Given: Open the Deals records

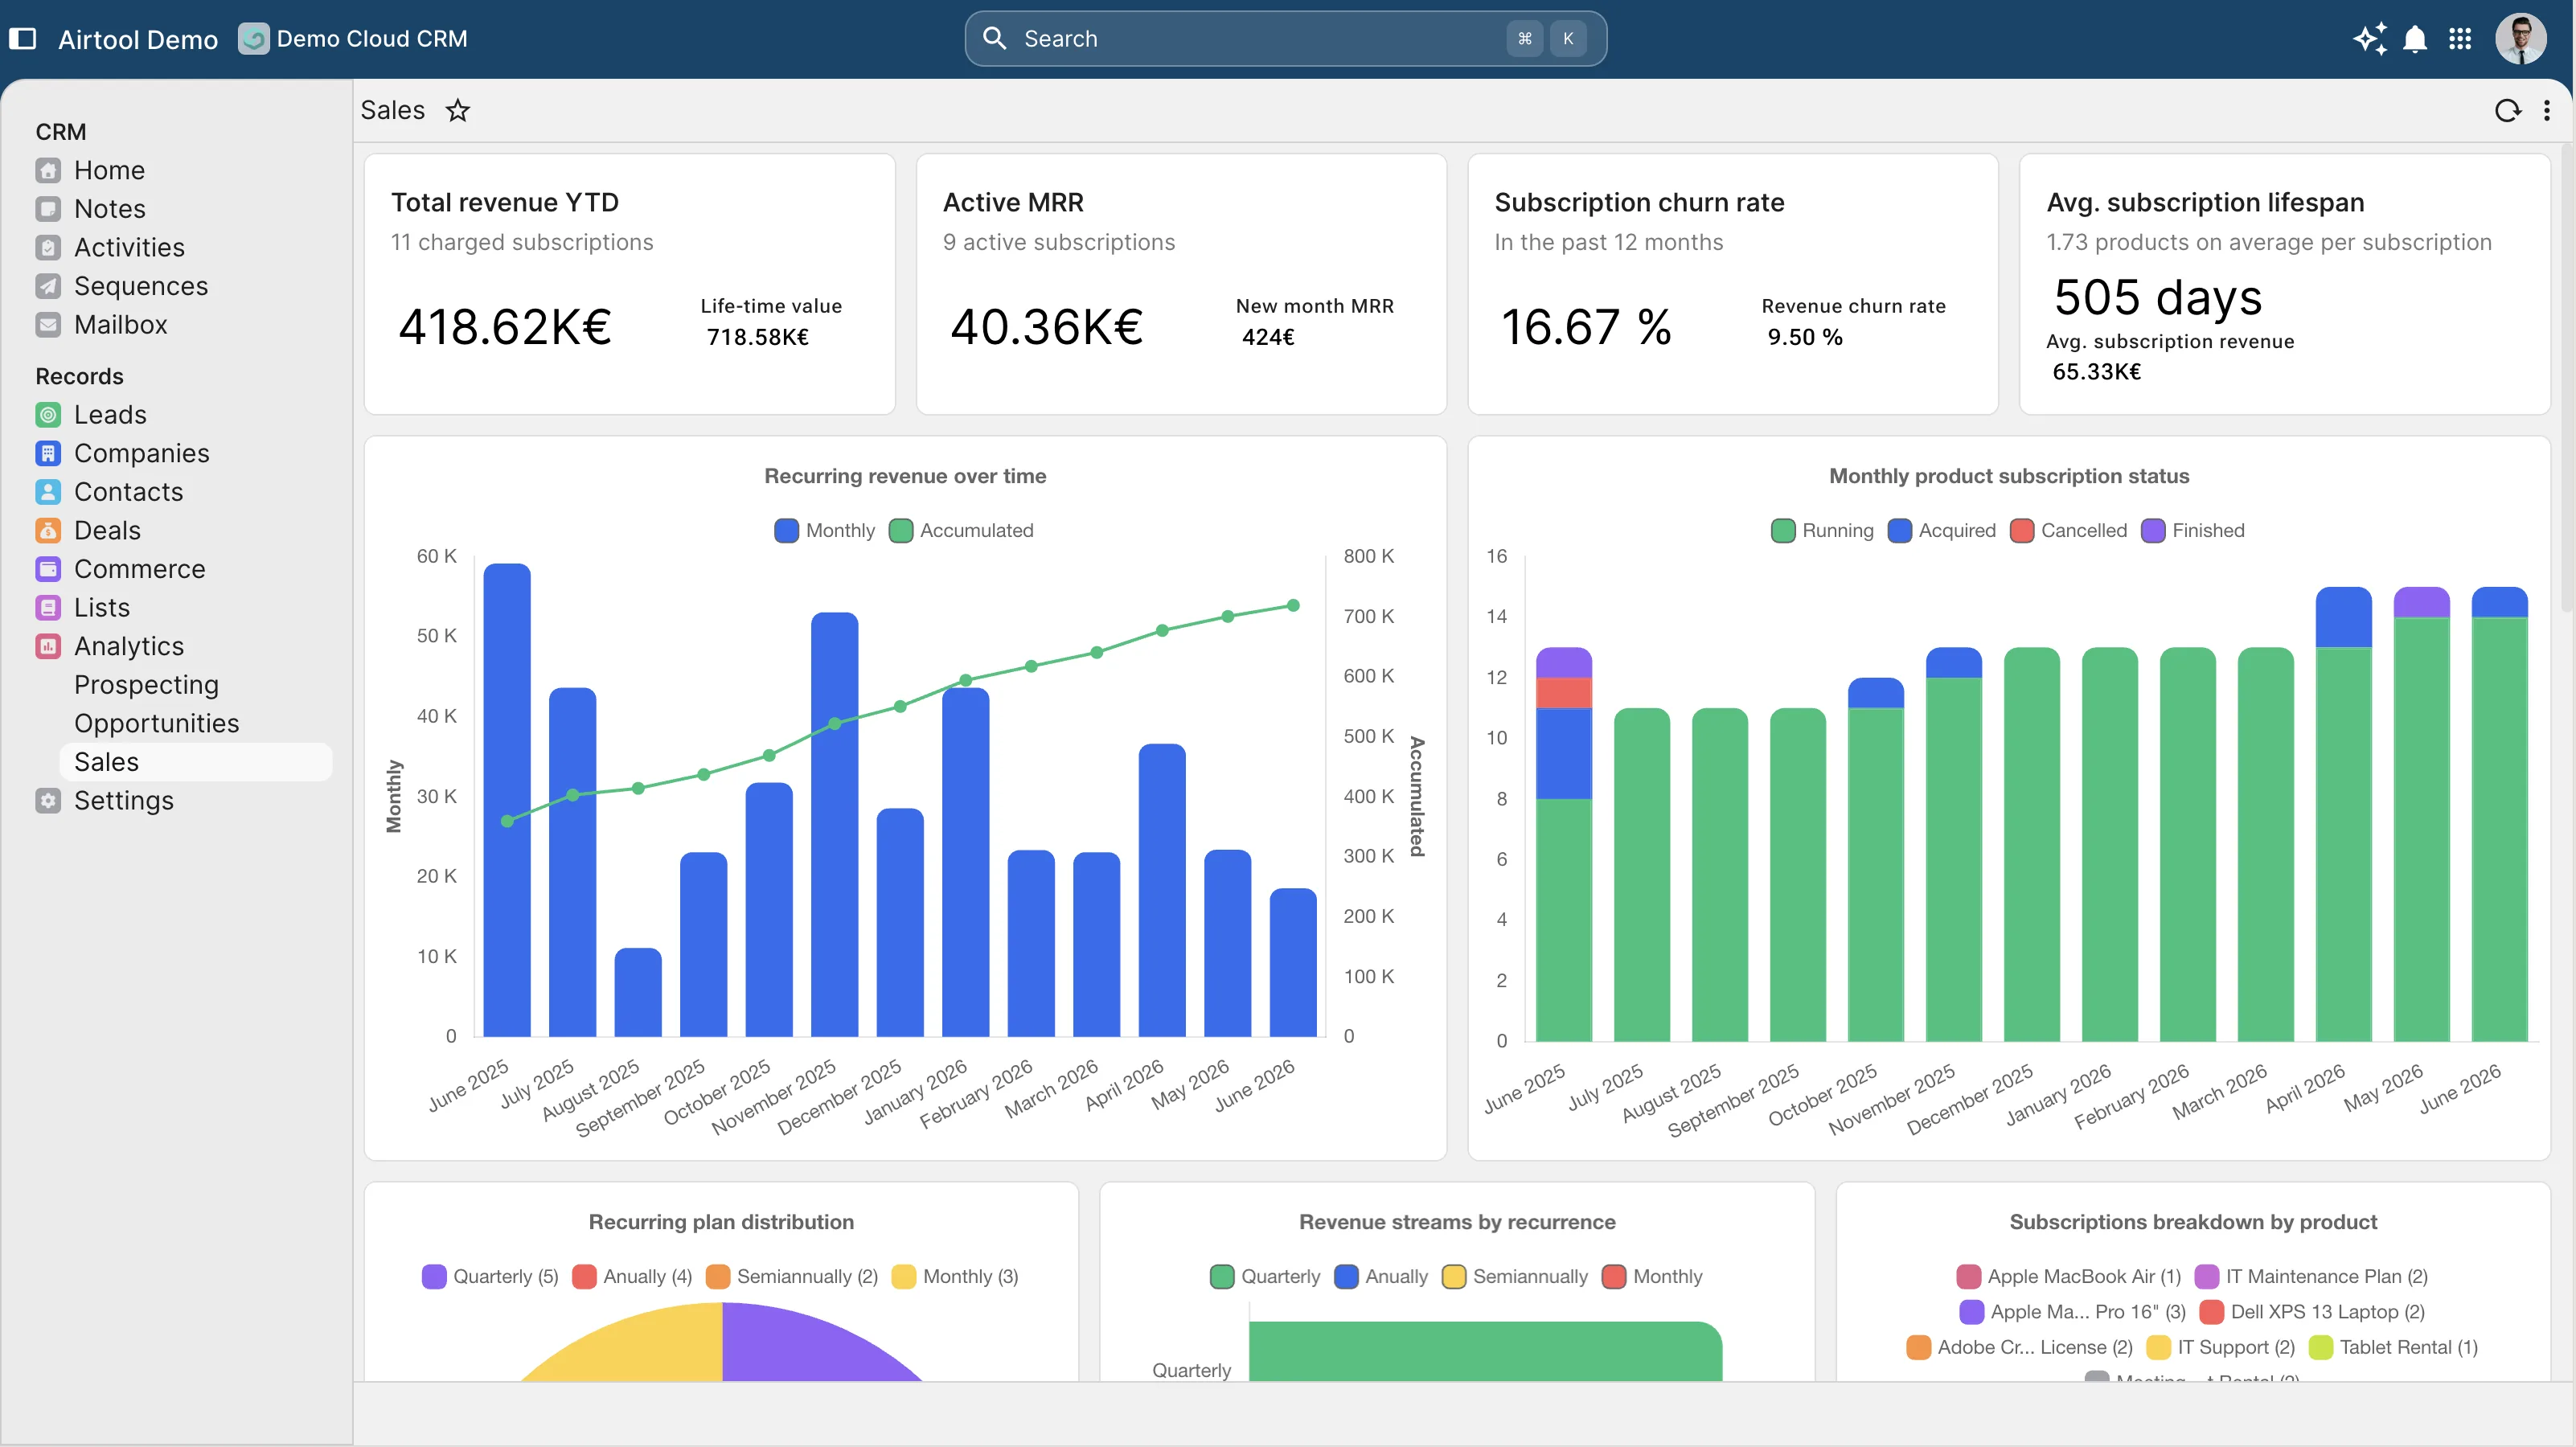Looking at the screenshot, I should pos(107,531).
